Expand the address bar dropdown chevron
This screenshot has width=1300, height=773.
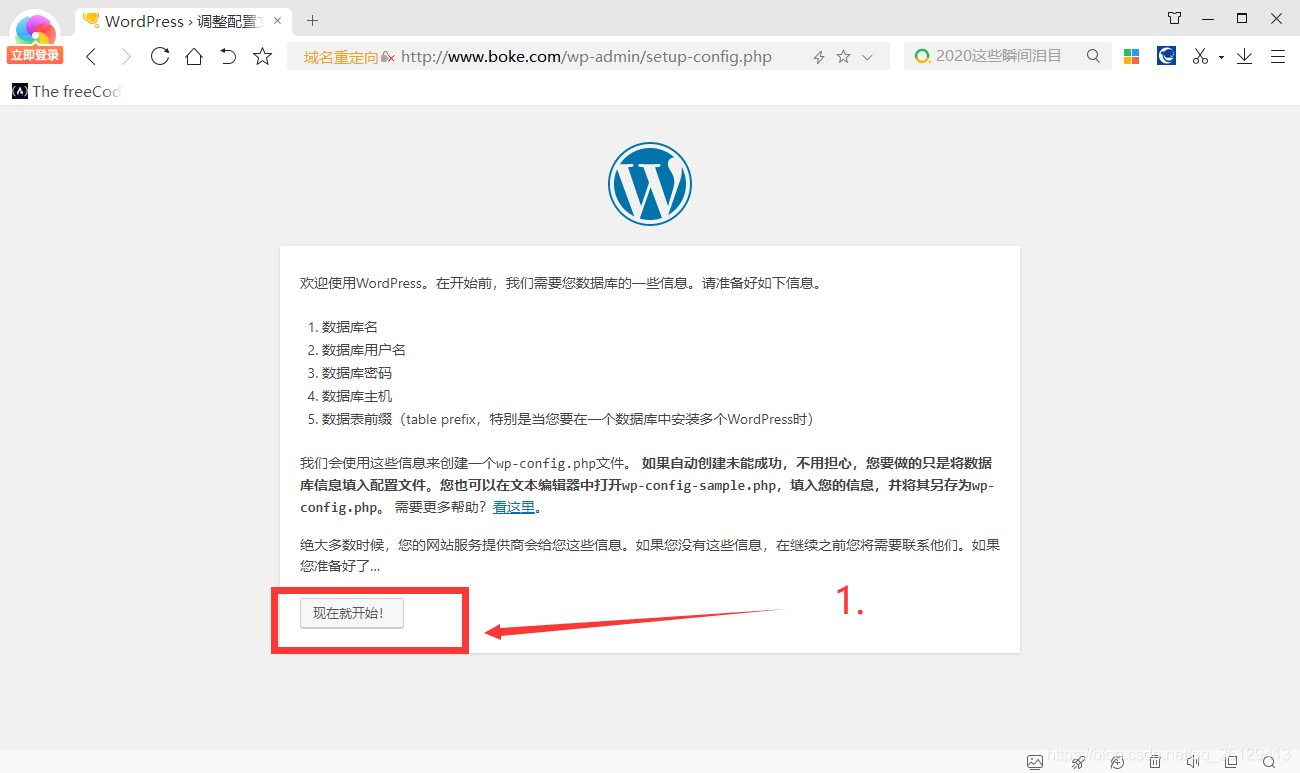(867, 57)
